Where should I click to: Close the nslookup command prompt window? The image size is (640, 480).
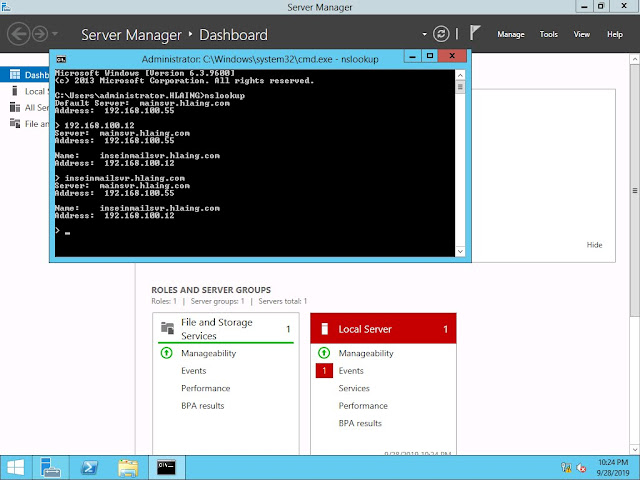click(x=452, y=56)
